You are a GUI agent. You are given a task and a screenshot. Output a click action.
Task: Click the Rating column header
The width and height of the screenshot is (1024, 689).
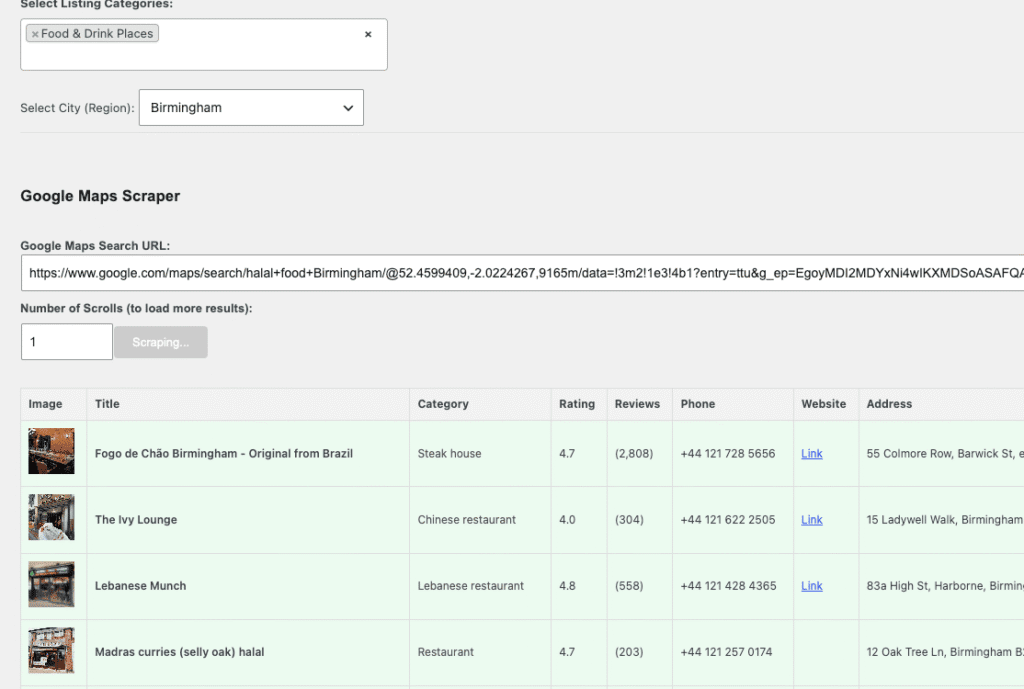click(577, 404)
